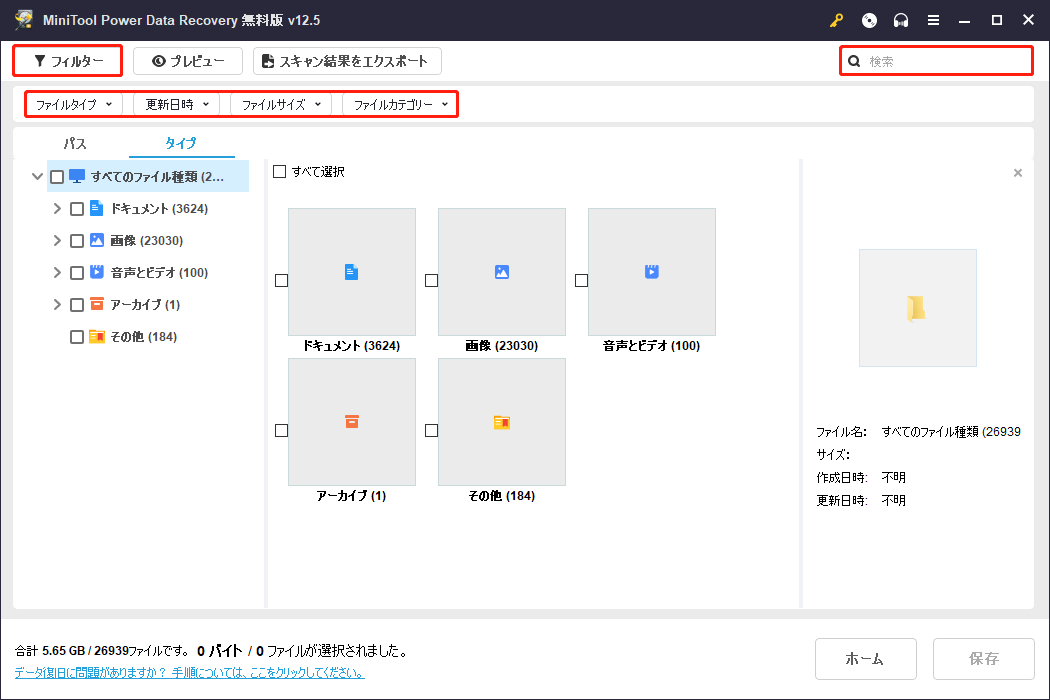Click inside the 検索 search field
Viewport: 1050px width, 700px height.
coord(936,61)
